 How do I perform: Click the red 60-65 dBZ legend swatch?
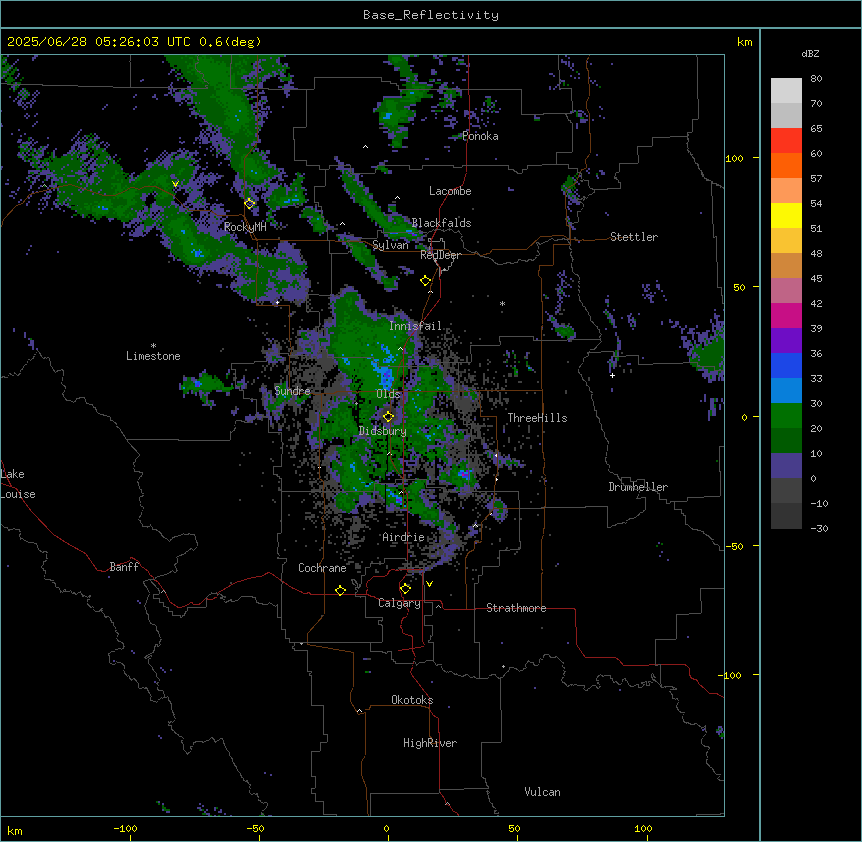point(786,141)
